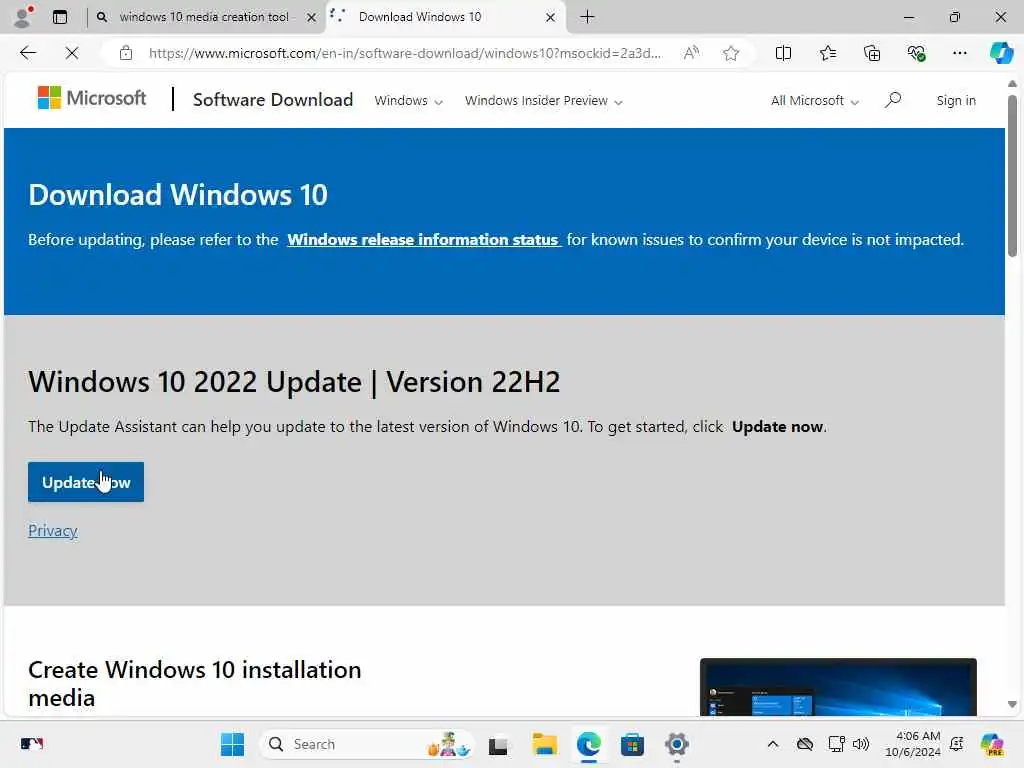Sign in to Microsoft account
1024x768 pixels.
coord(955,101)
